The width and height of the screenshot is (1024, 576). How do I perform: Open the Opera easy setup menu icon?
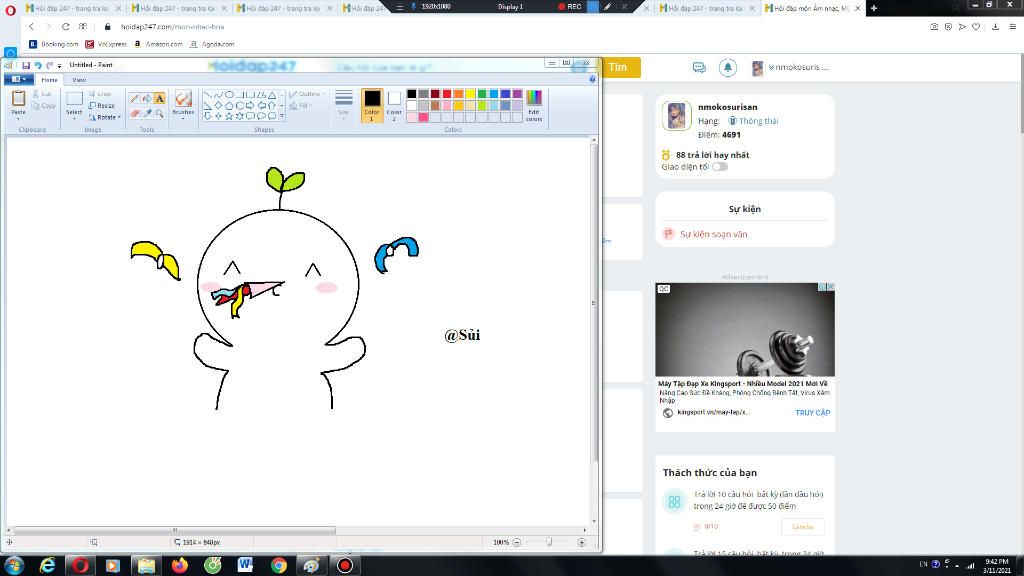[1012, 27]
